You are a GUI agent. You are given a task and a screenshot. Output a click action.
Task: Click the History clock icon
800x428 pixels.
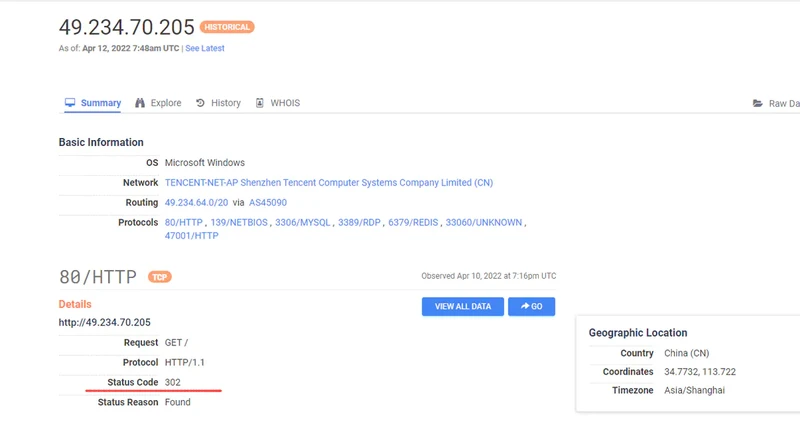200,103
